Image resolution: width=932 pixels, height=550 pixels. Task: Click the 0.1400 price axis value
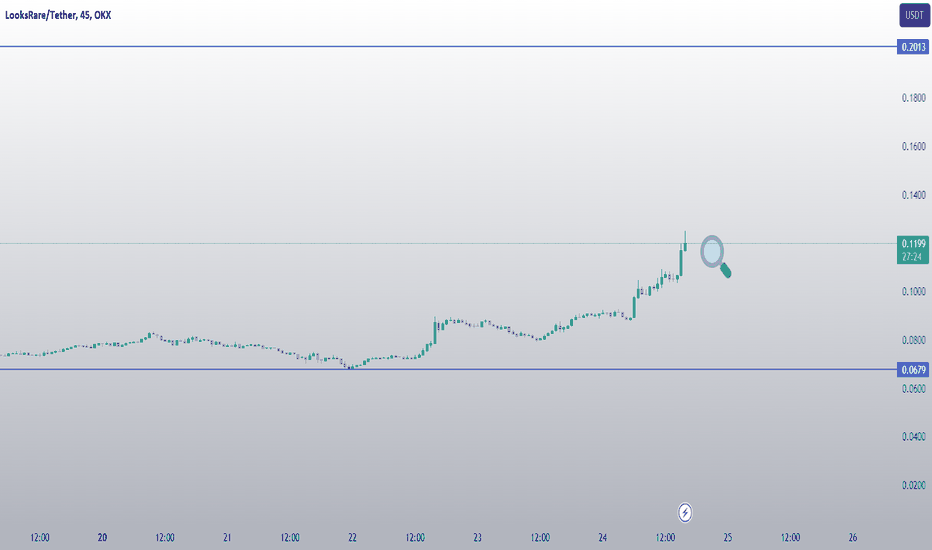coord(914,195)
